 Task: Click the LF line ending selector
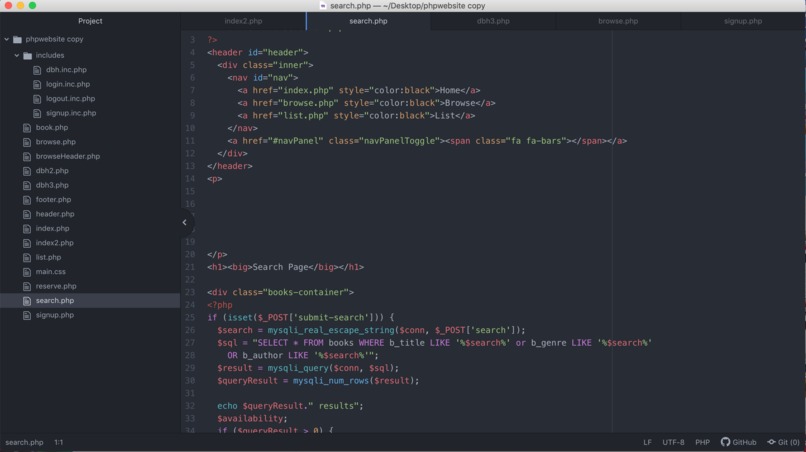click(647, 442)
